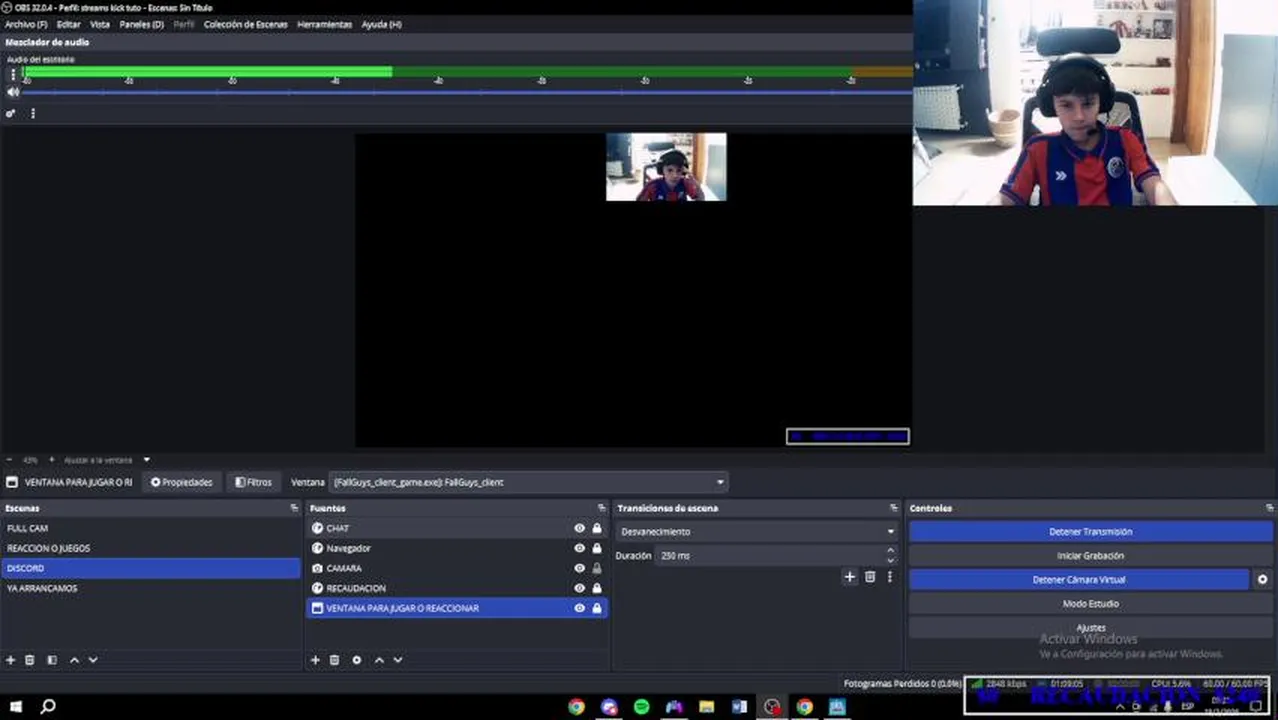Viewport: 1278px width, 720px height.
Task: Decrease transition duration with down arrow
Action: tap(890, 560)
